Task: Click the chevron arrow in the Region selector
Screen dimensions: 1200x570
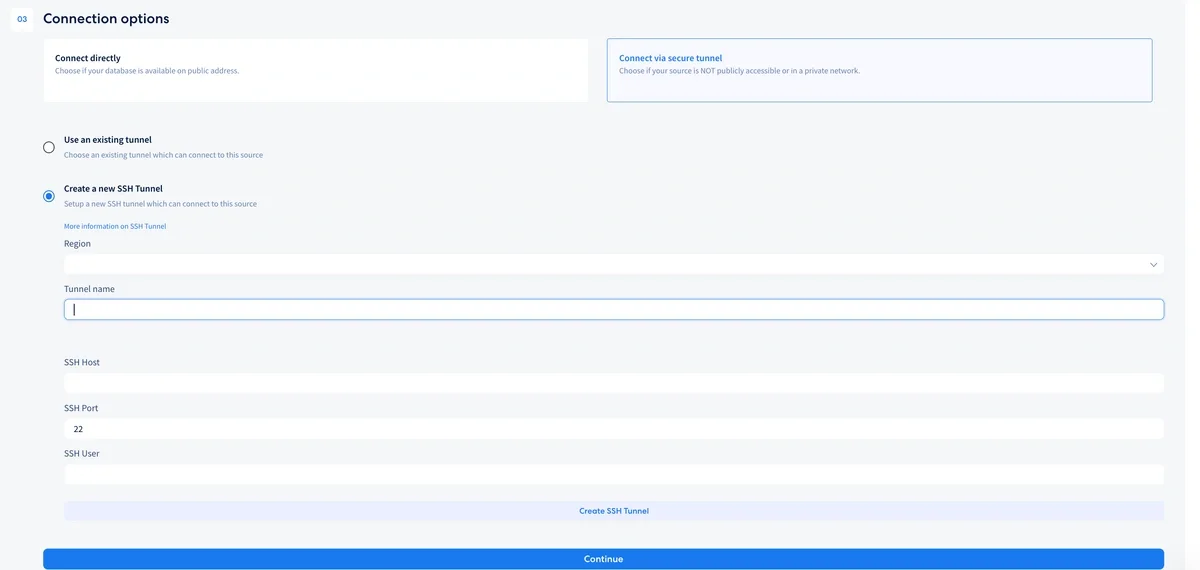Action: 1153,265
